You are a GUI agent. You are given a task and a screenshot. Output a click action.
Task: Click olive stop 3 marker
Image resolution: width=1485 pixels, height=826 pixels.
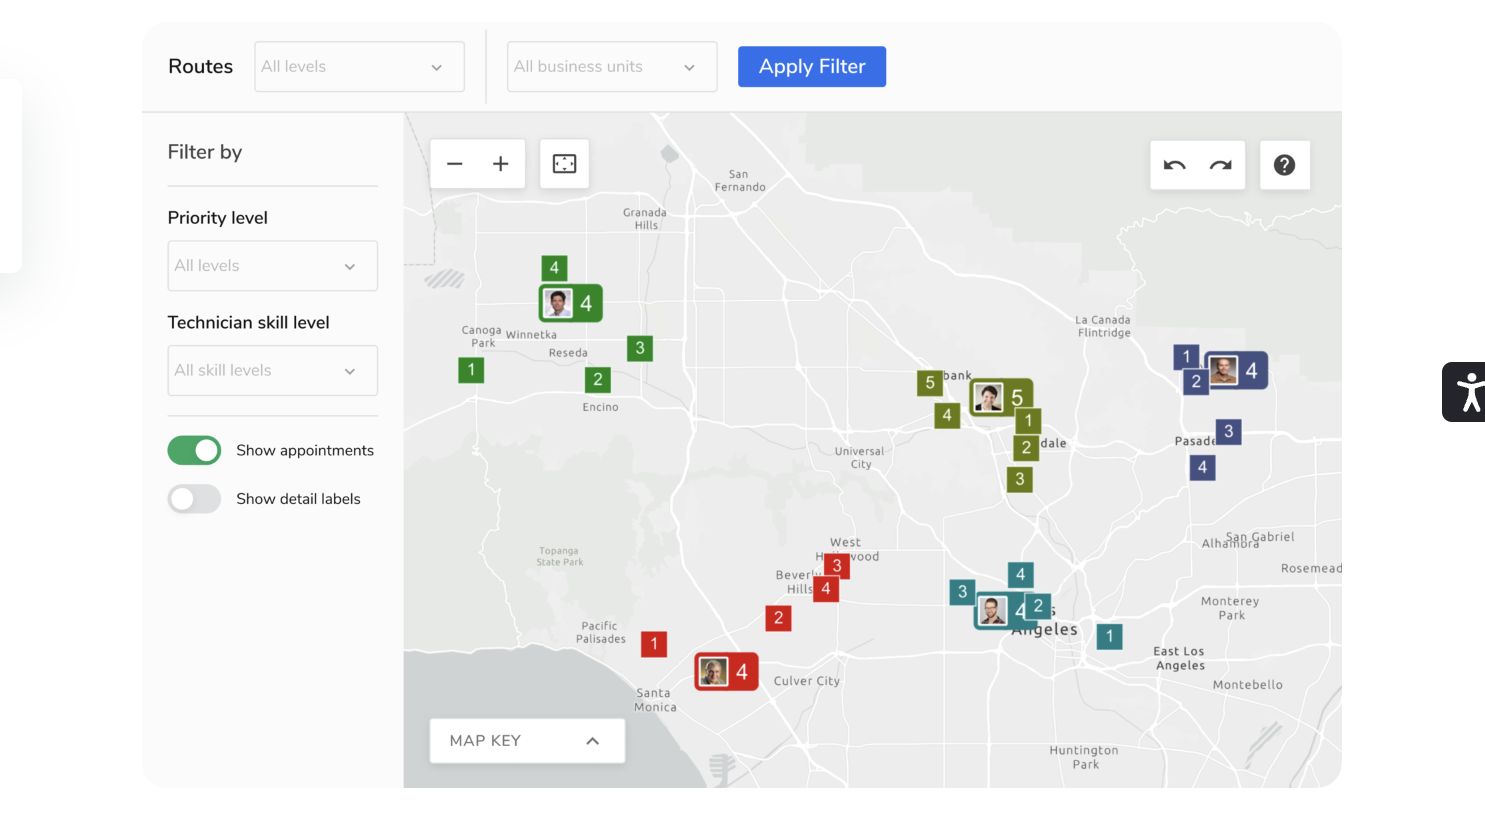coord(1019,479)
